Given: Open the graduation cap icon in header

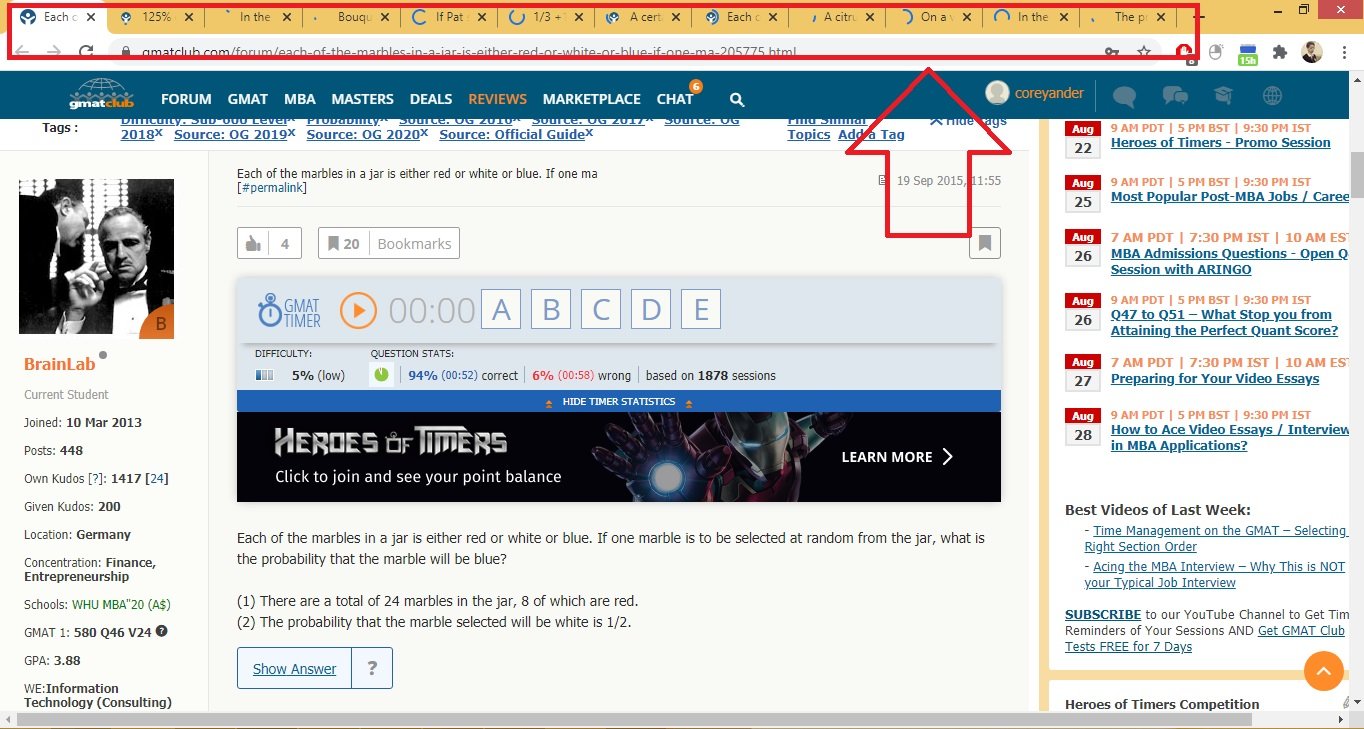Looking at the screenshot, I should [x=1223, y=96].
